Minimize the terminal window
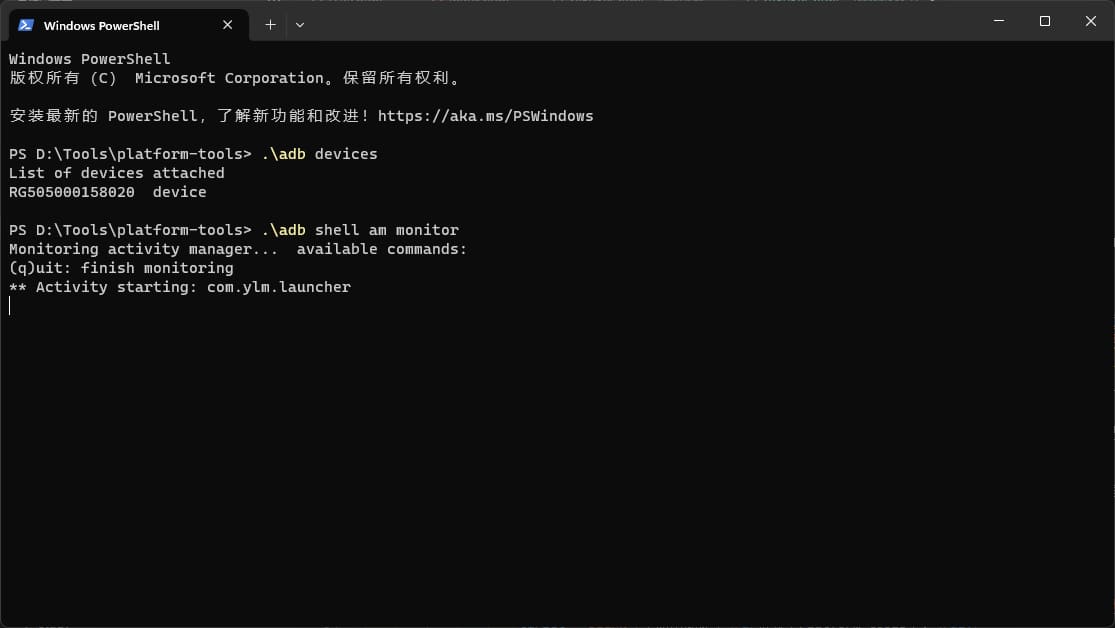This screenshot has width=1115, height=628. point(999,21)
